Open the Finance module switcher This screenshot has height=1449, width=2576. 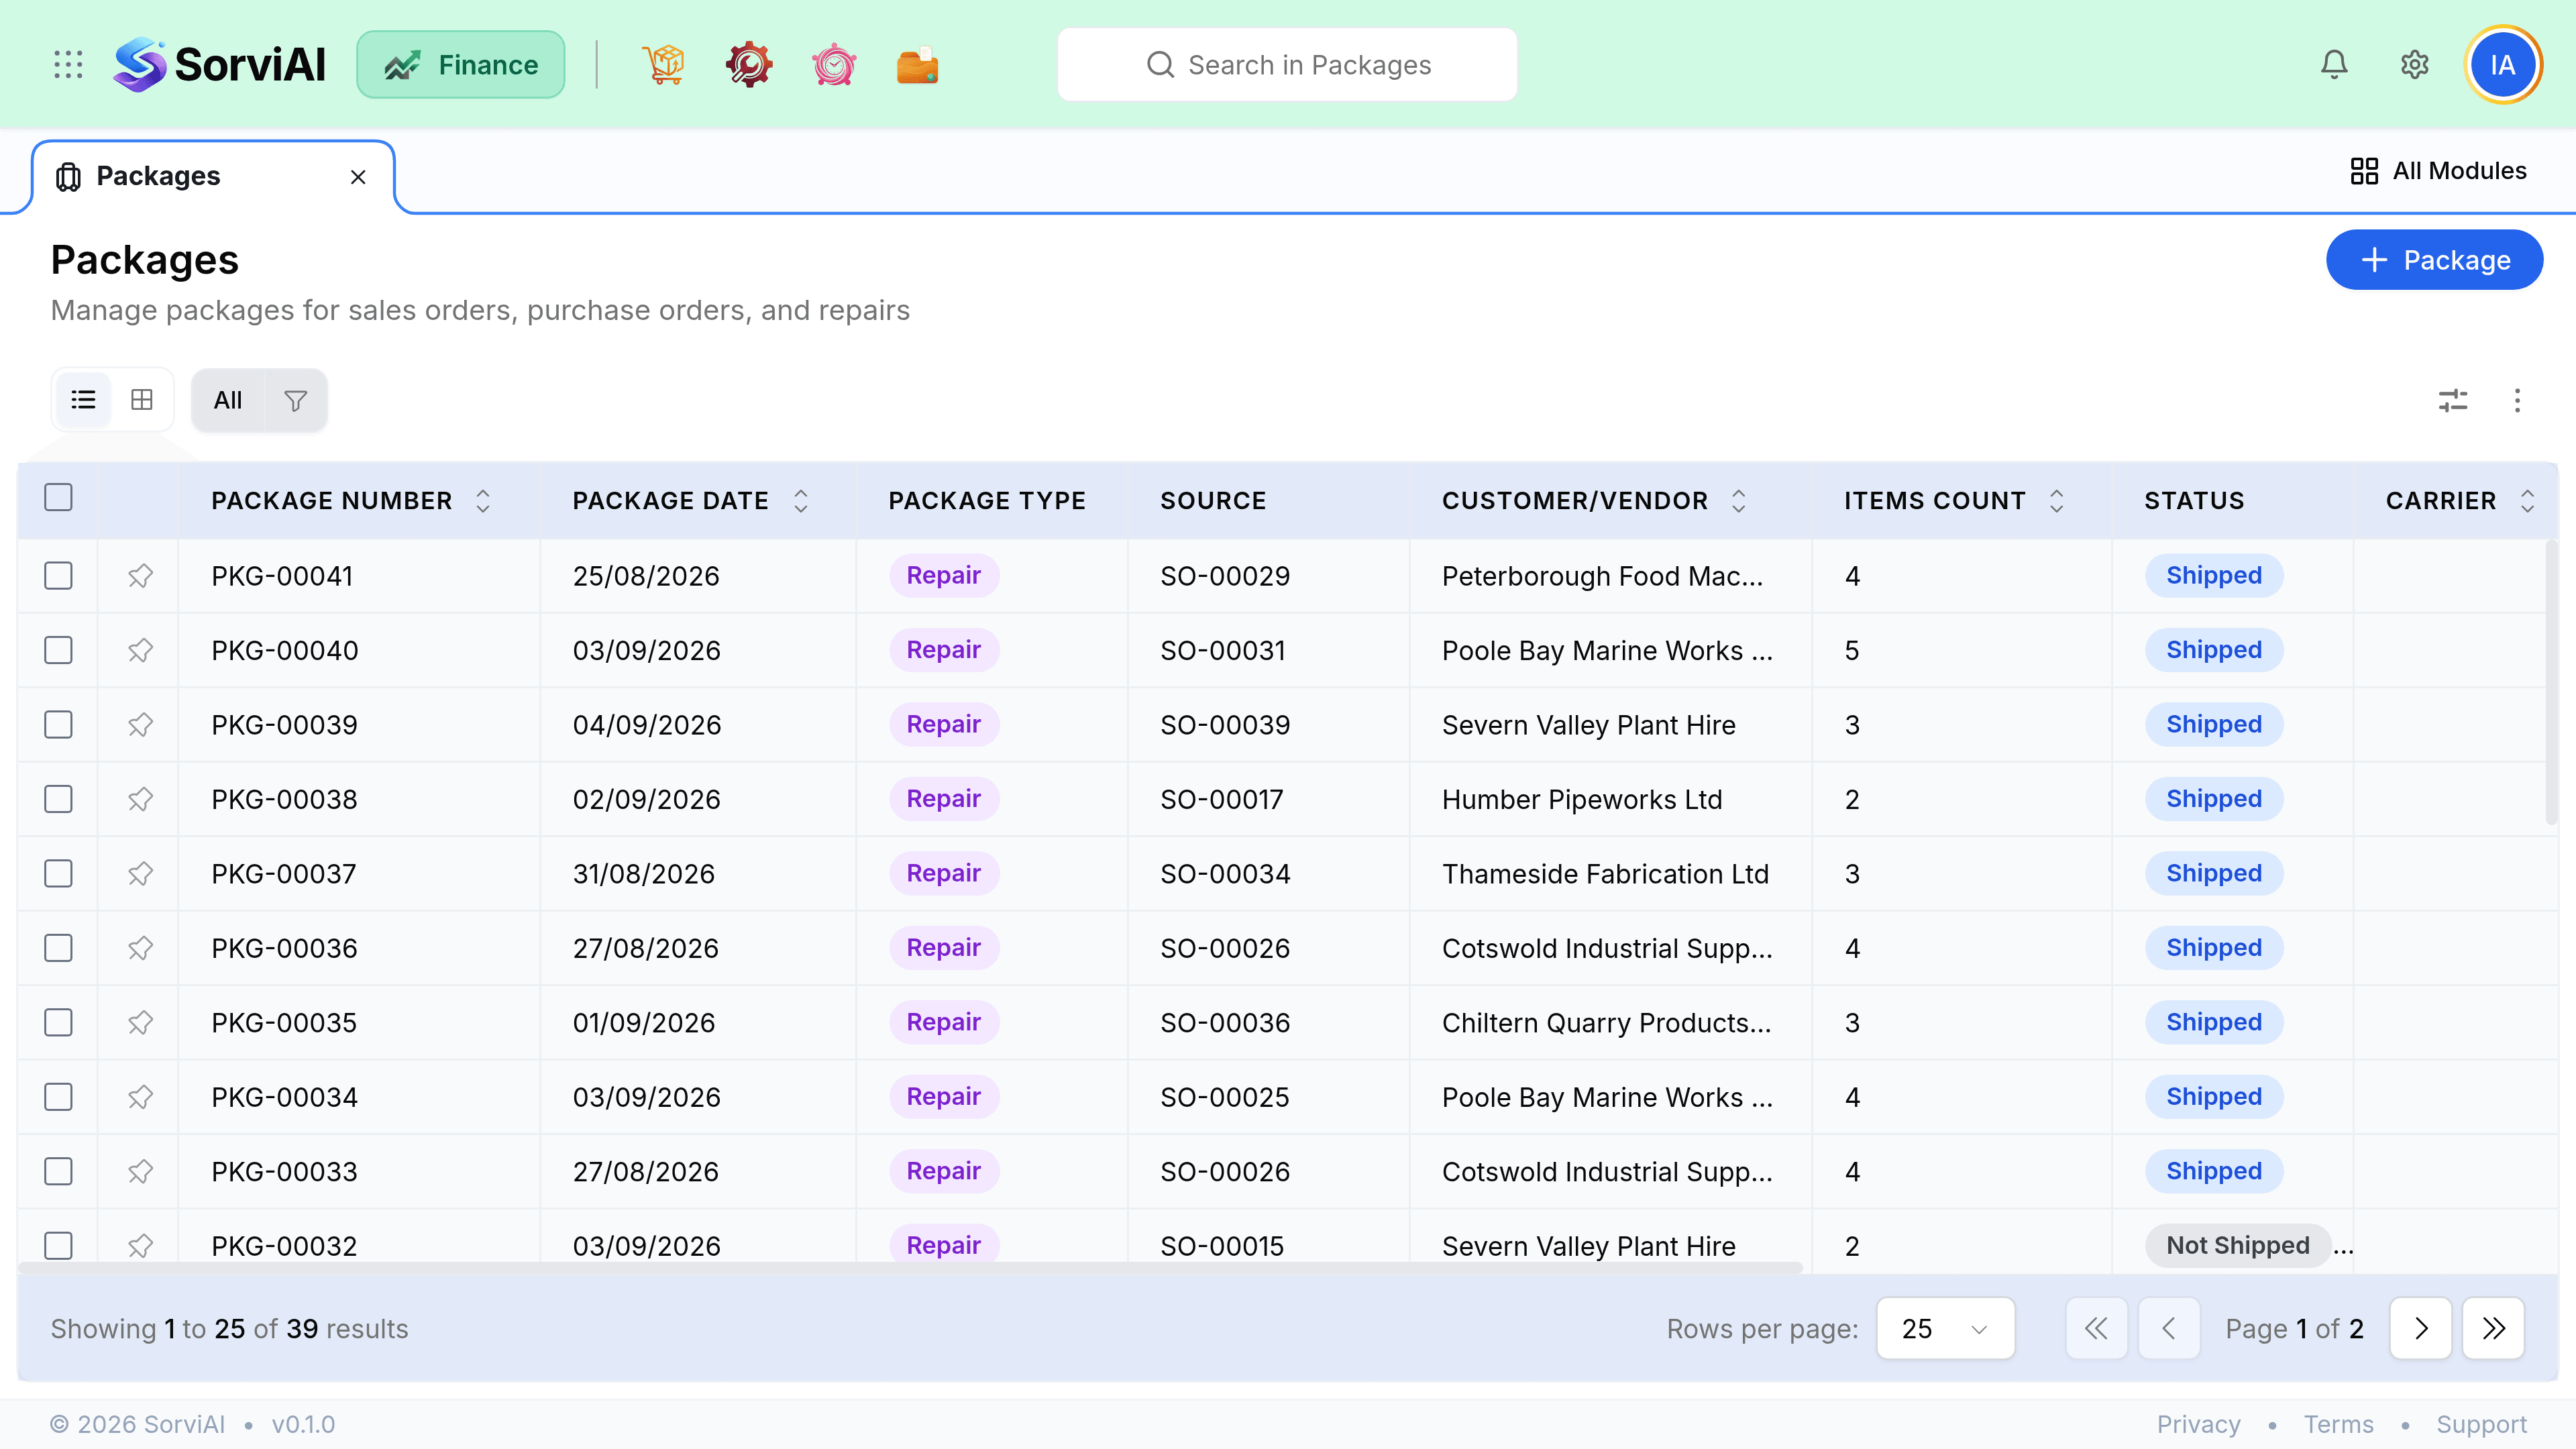pyautogui.click(x=461, y=65)
